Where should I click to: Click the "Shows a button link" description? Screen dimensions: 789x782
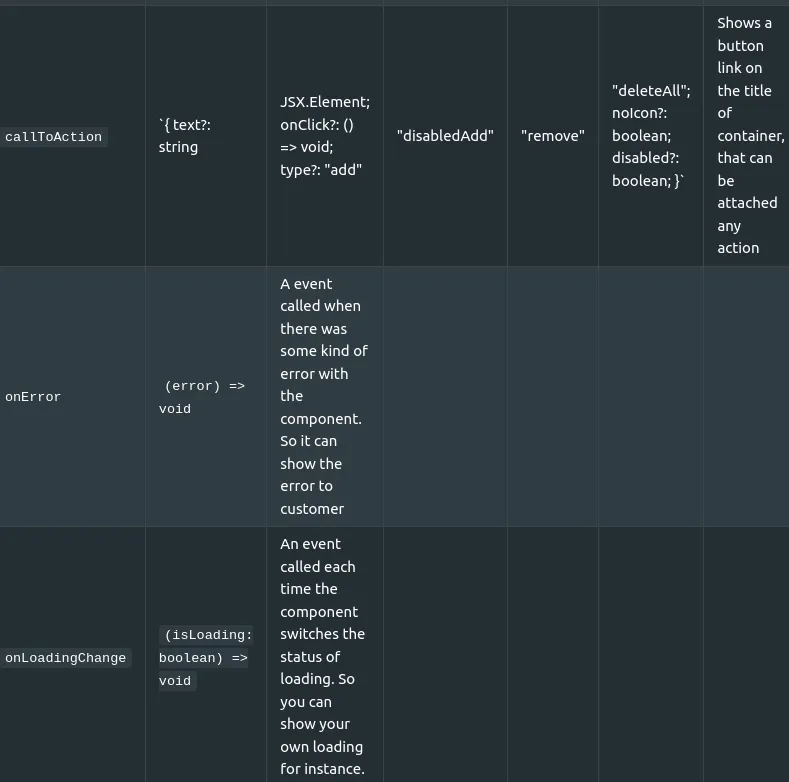[750, 135]
